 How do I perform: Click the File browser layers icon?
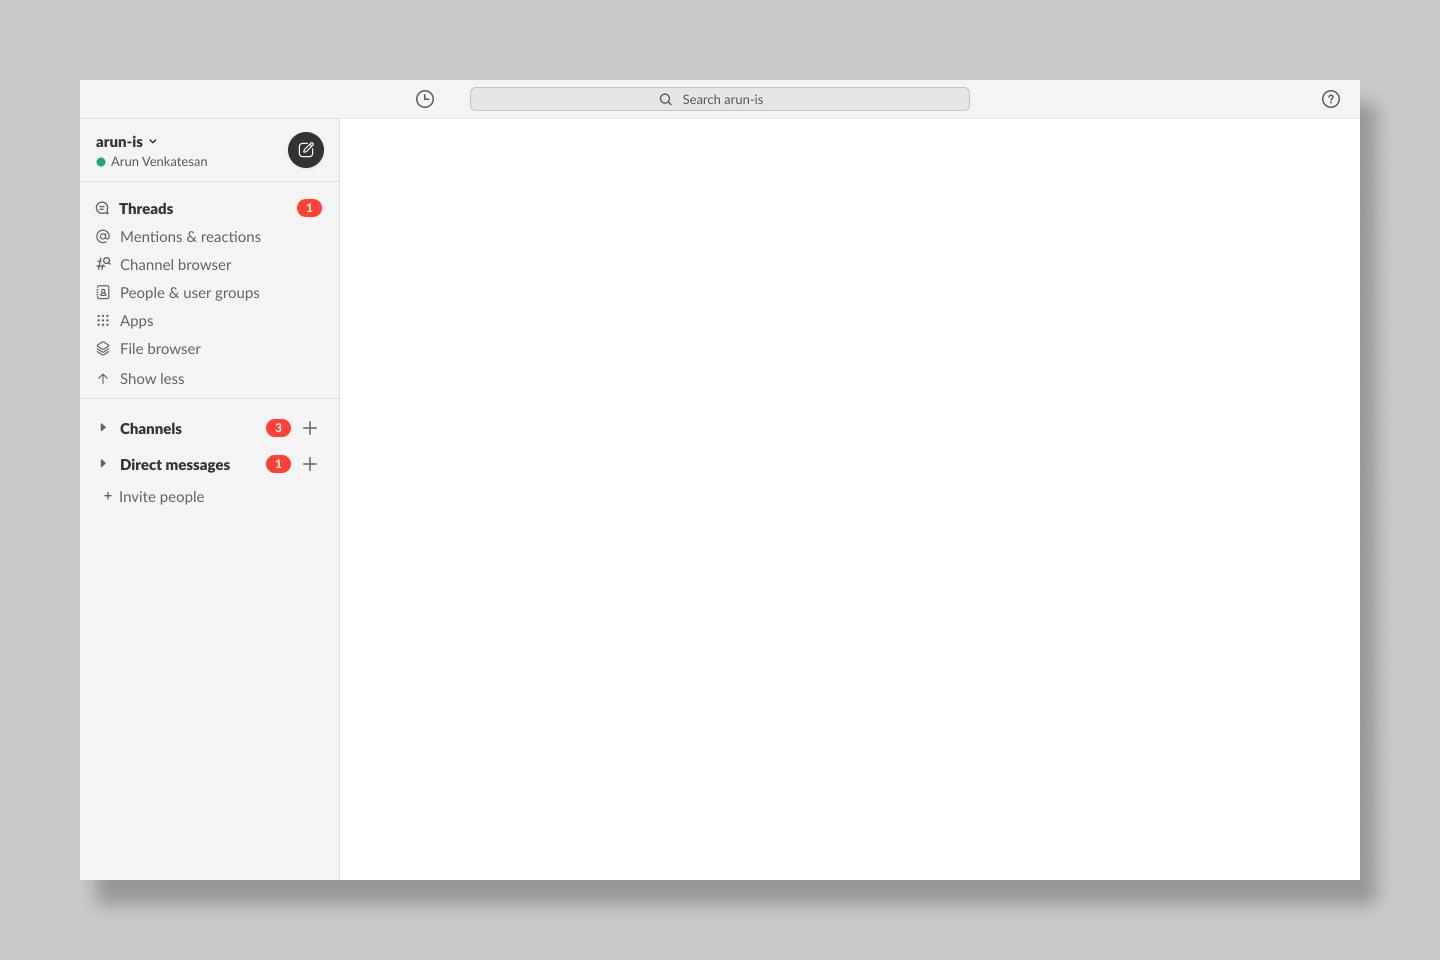click(102, 348)
